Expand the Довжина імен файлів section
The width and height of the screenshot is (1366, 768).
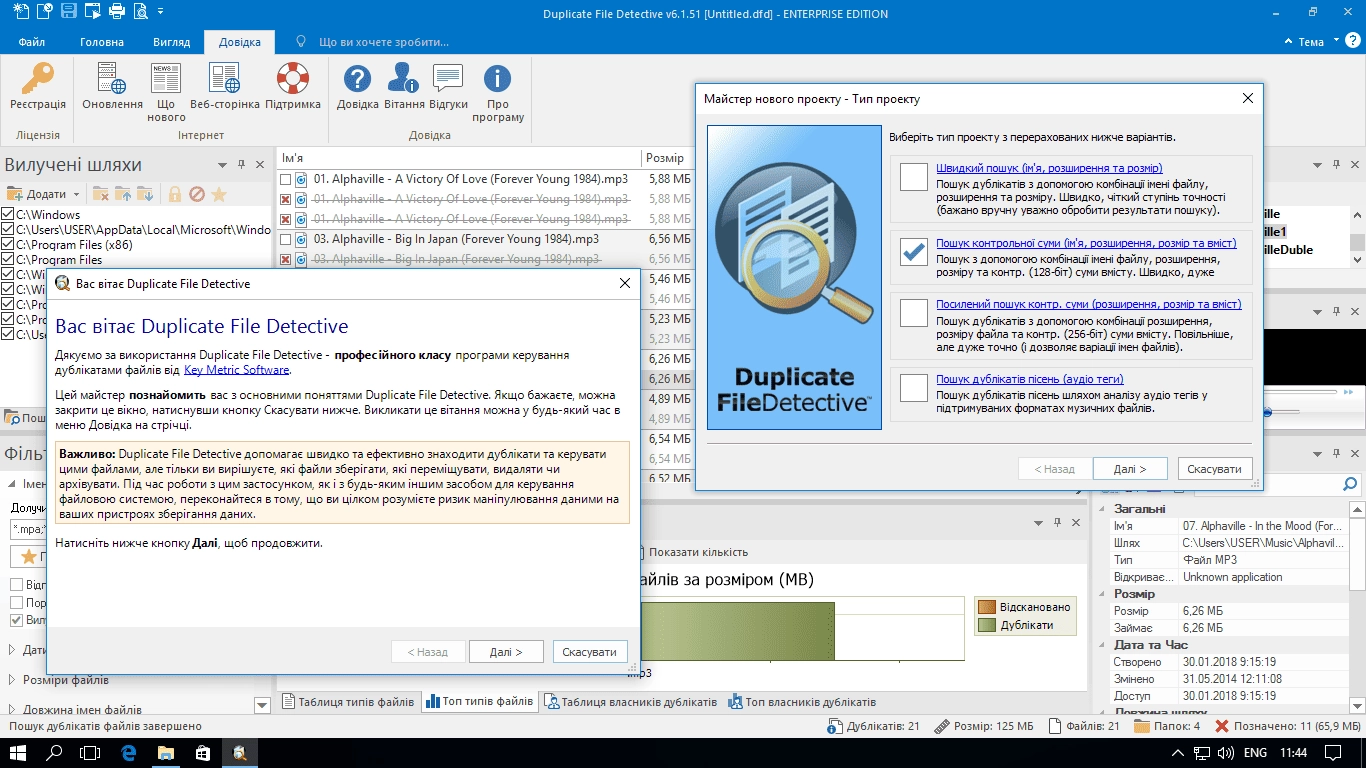[x=11, y=710]
